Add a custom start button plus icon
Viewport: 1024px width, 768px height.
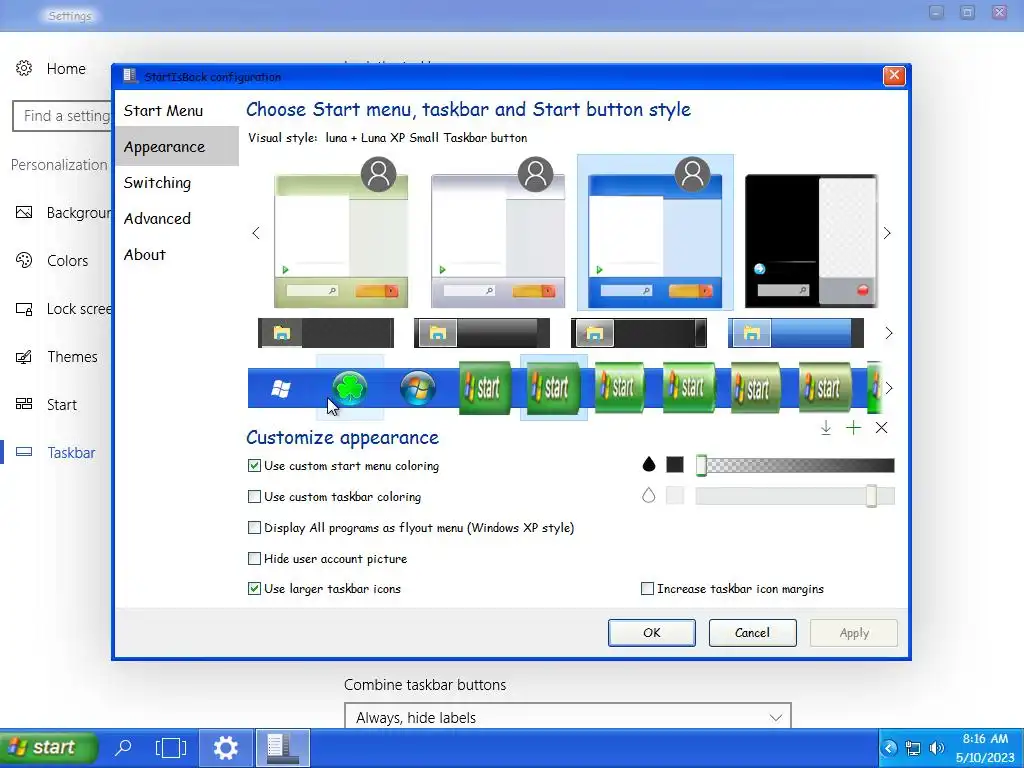[854, 428]
